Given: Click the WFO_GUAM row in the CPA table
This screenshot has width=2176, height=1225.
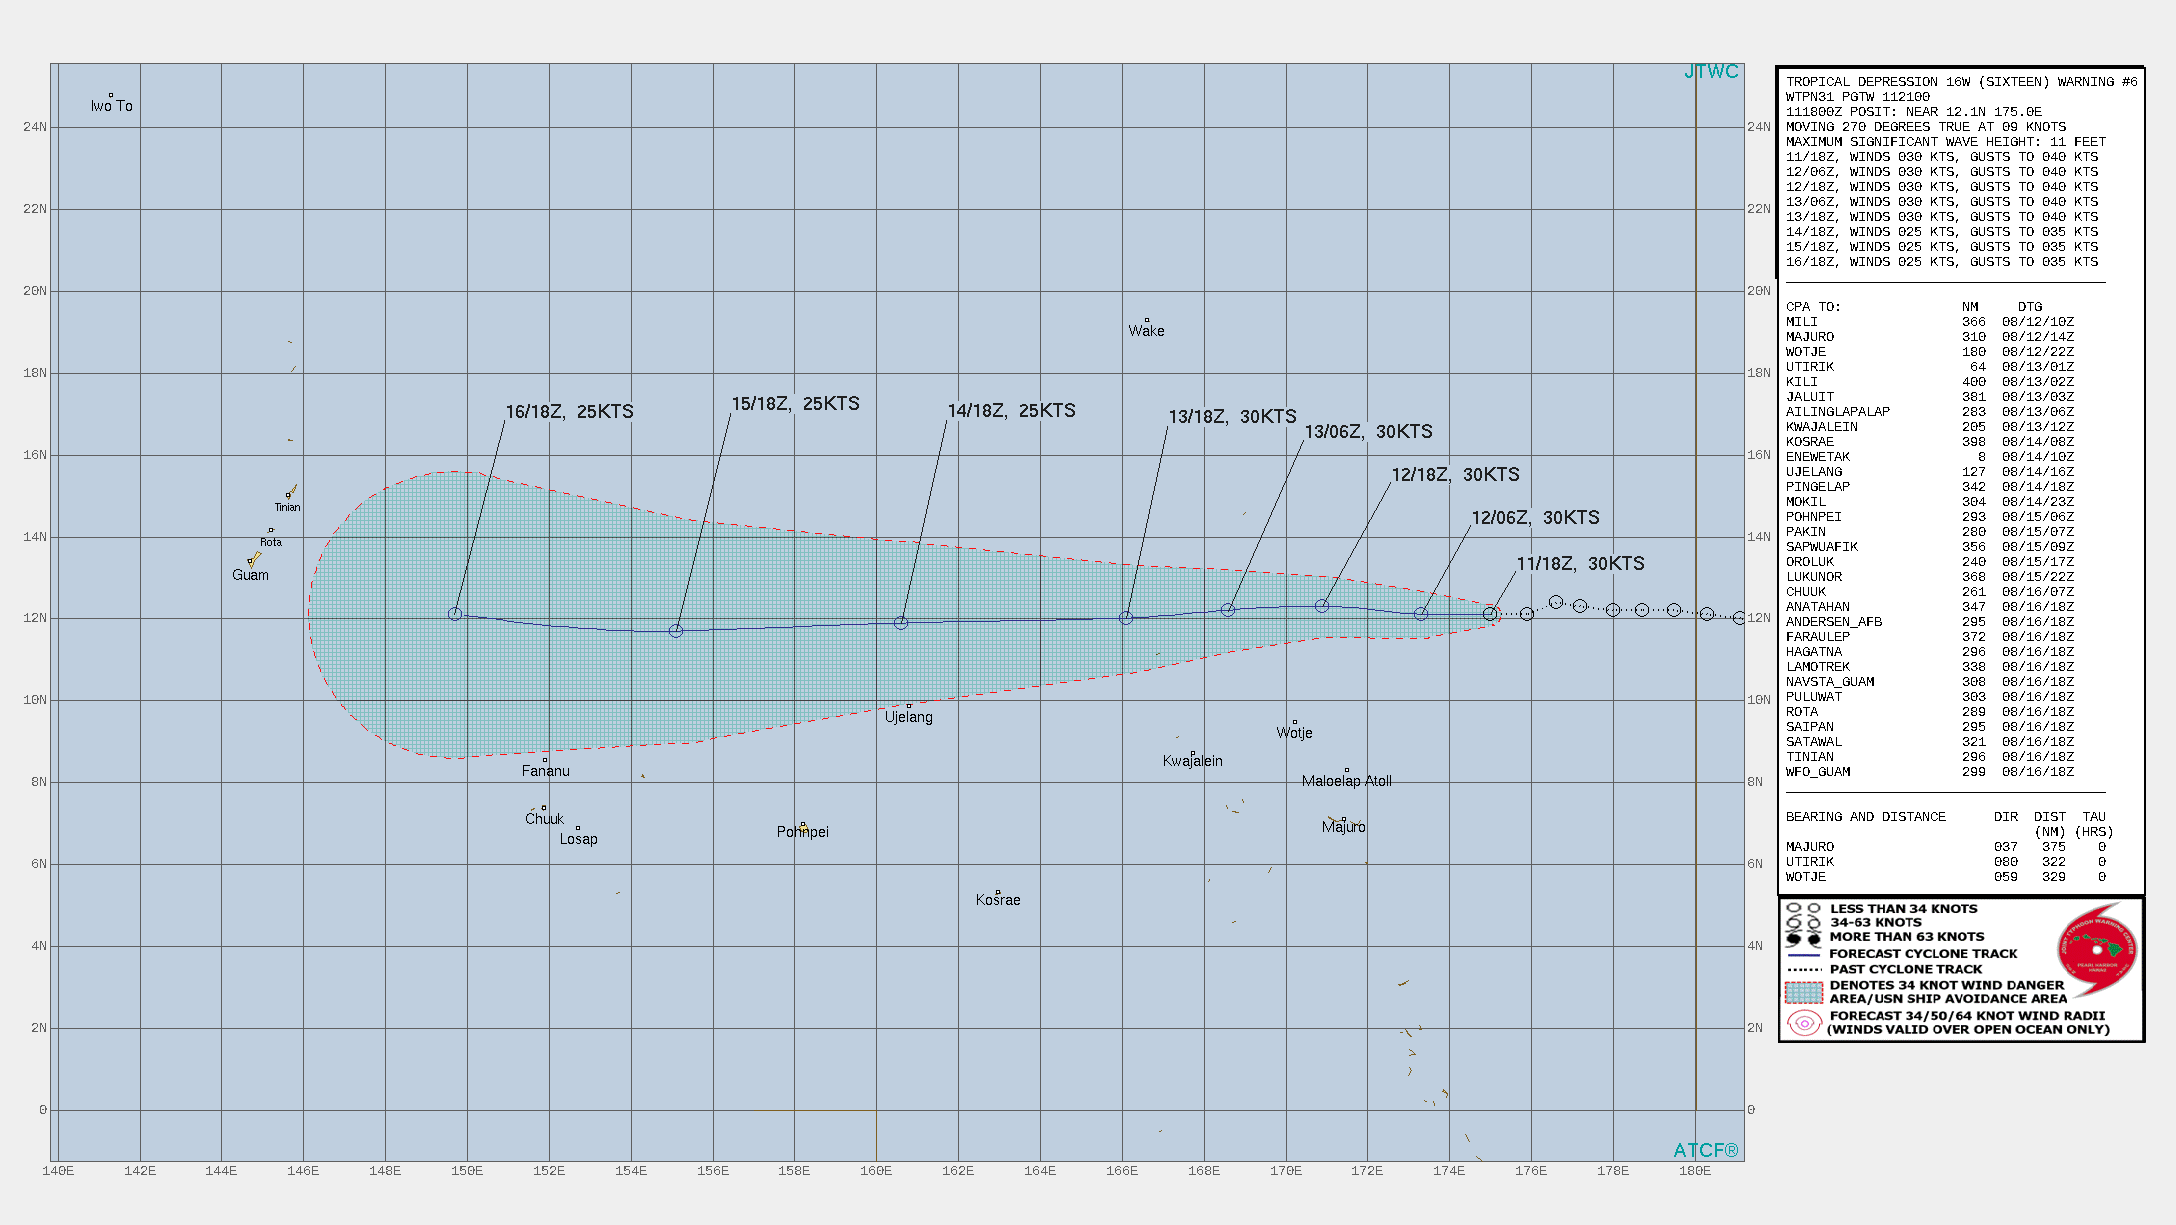Looking at the screenshot, I should point(1930,772).
